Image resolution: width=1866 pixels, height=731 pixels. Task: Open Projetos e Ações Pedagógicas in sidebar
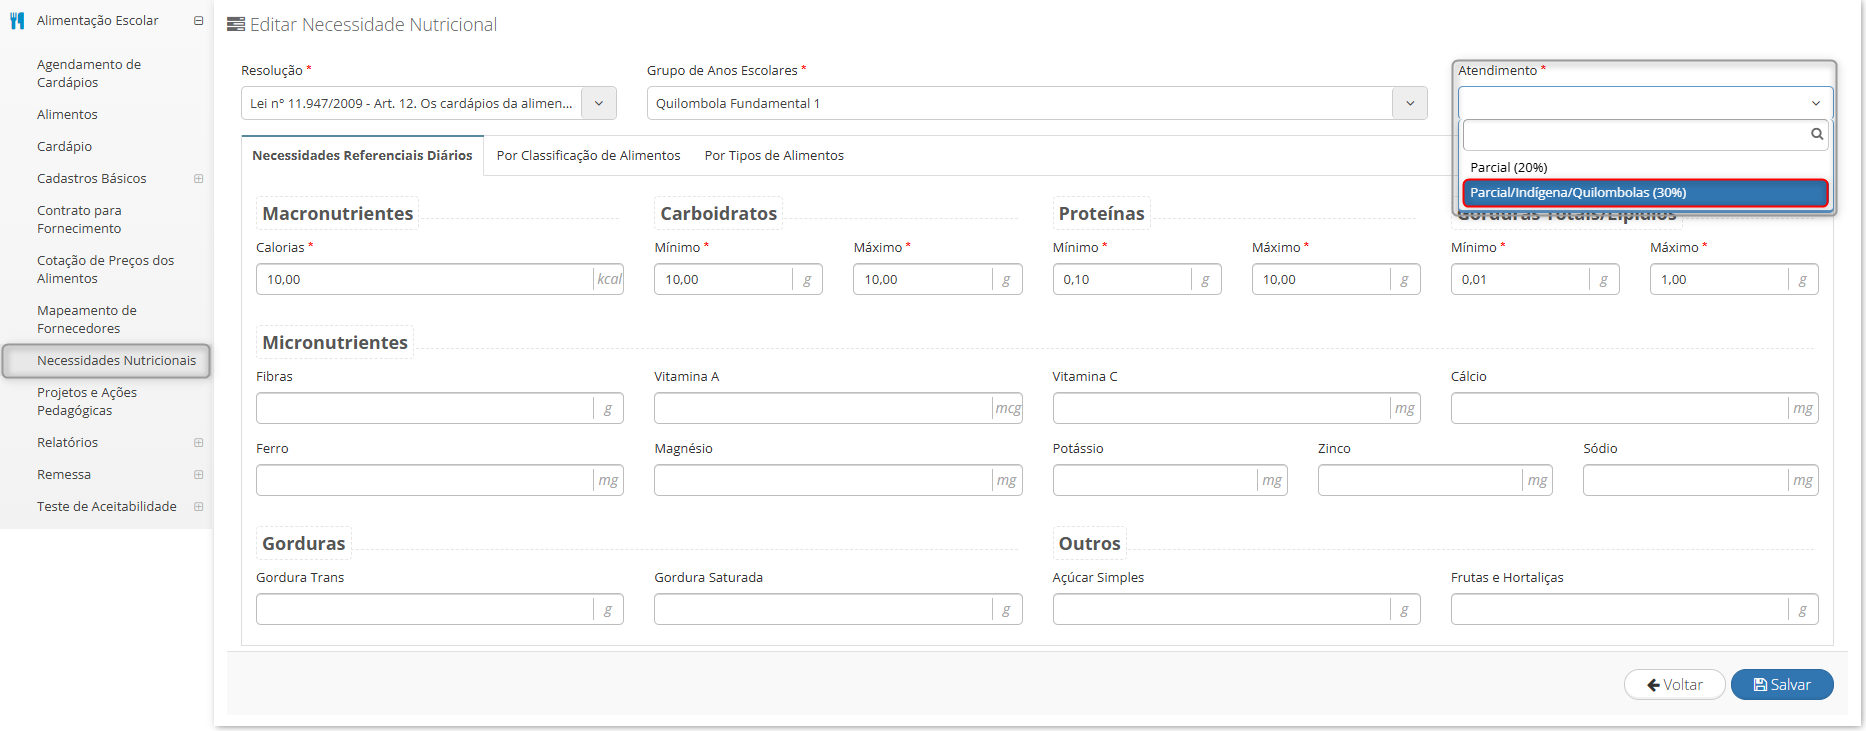click(x=87, y=401)
